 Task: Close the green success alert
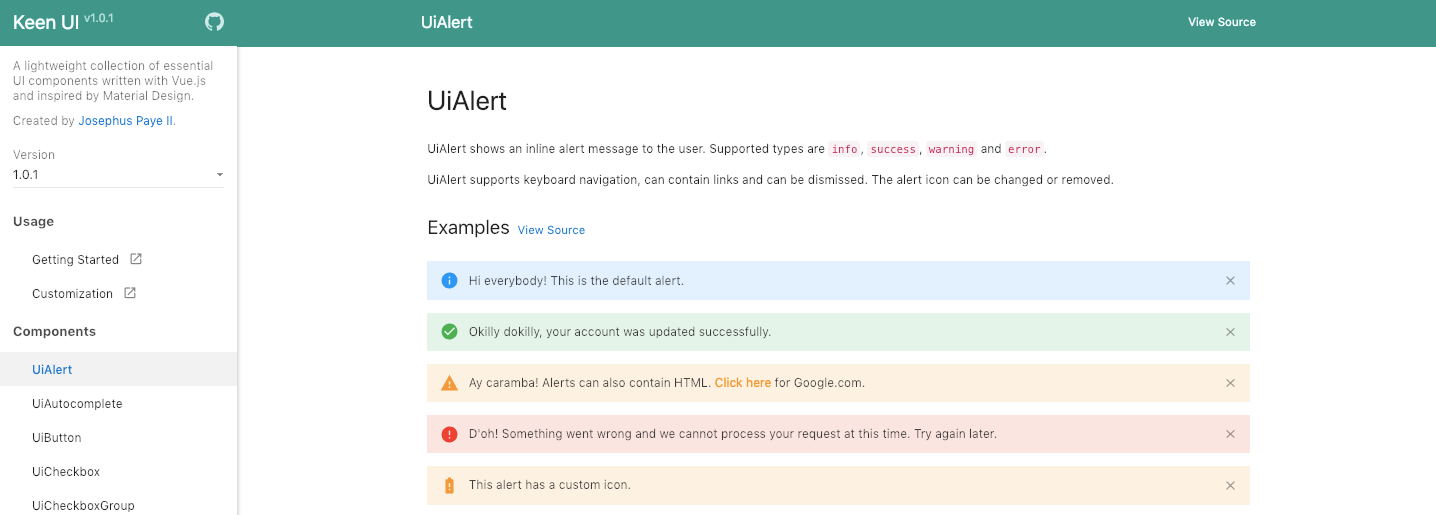click(x=1230, y=332)
